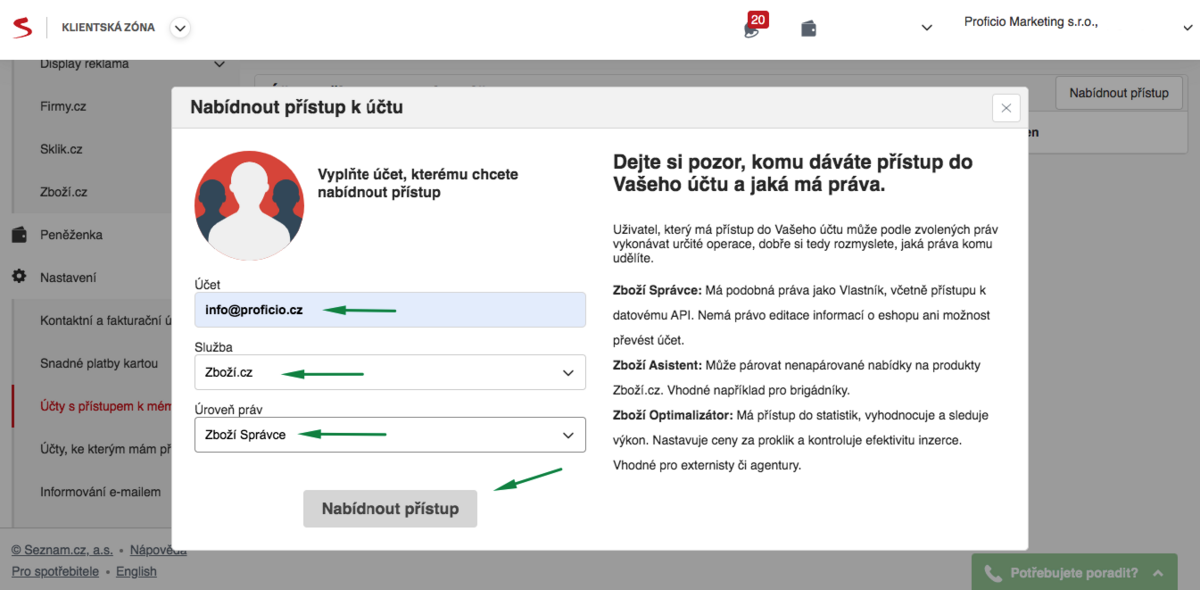Open the Potřebujete poradit? help widget

(1074, 573)
